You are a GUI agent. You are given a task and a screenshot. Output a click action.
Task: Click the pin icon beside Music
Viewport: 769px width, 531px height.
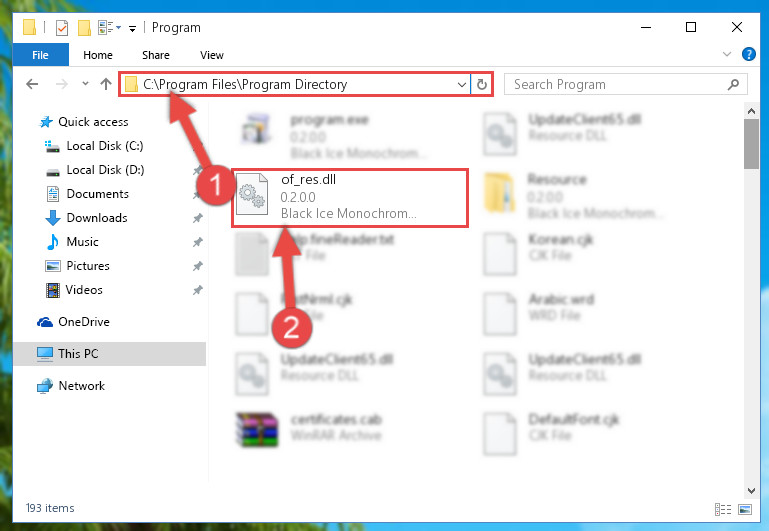pos(198,242)
